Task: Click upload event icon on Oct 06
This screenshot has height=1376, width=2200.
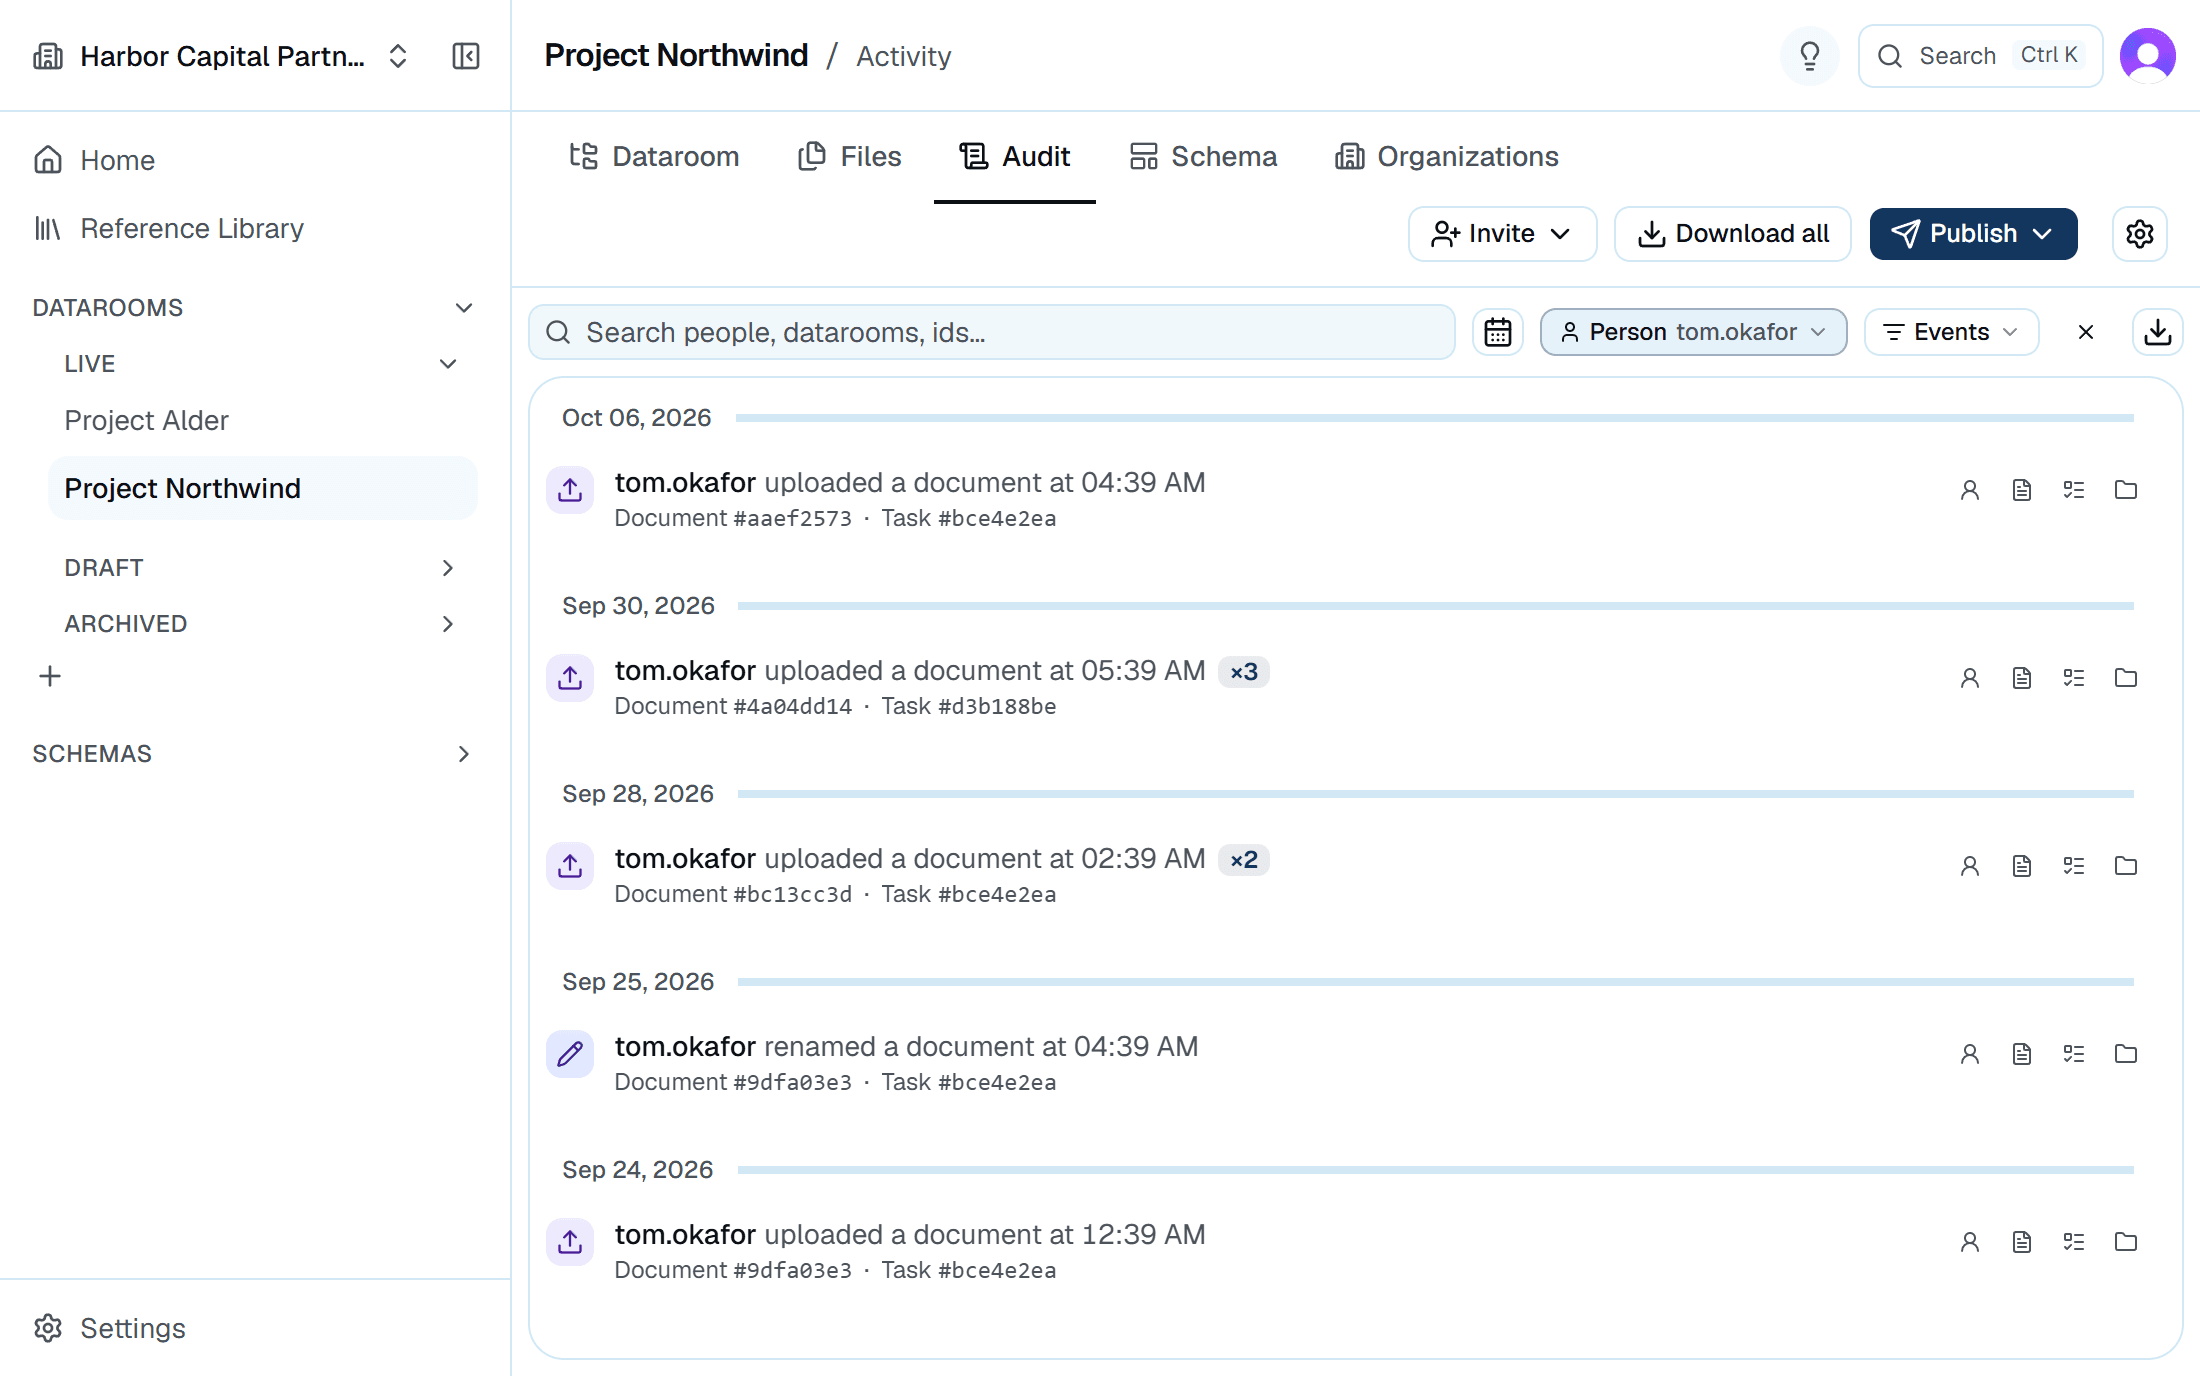Action: (570, 490)
